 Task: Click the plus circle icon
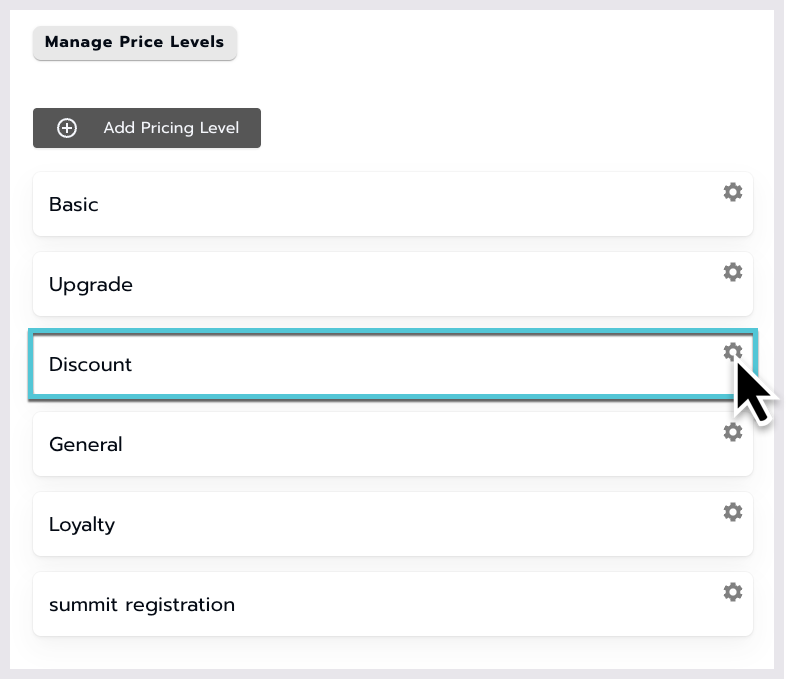[x=67, y=128]
